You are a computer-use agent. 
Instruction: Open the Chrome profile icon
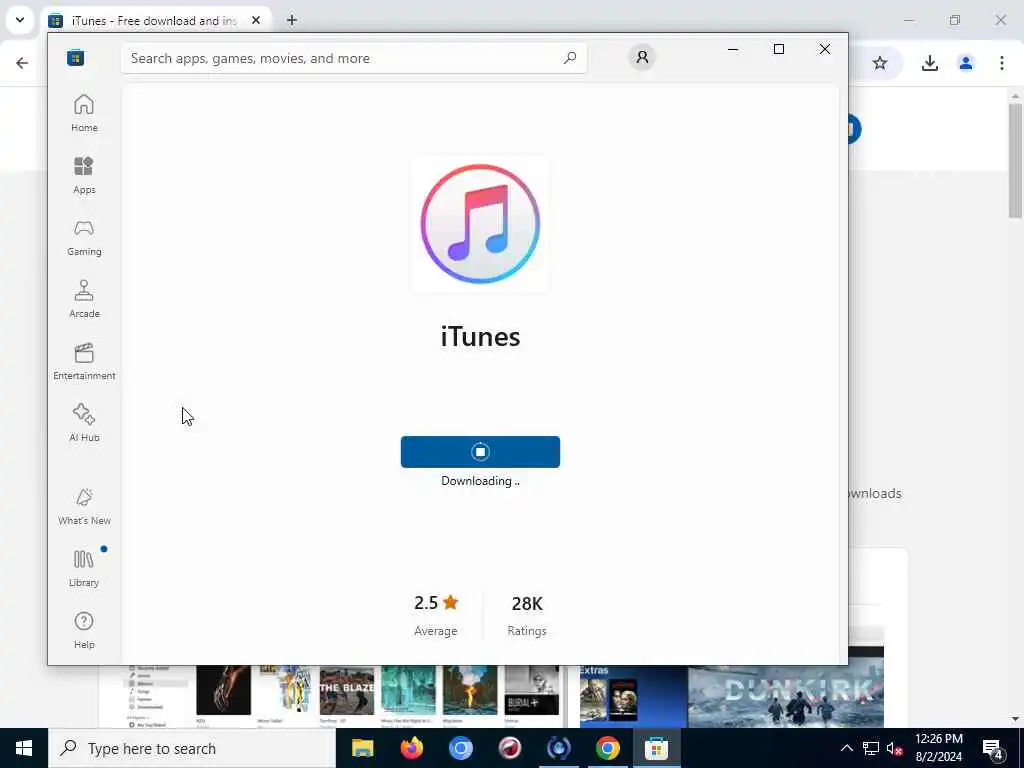click(965, 63)
